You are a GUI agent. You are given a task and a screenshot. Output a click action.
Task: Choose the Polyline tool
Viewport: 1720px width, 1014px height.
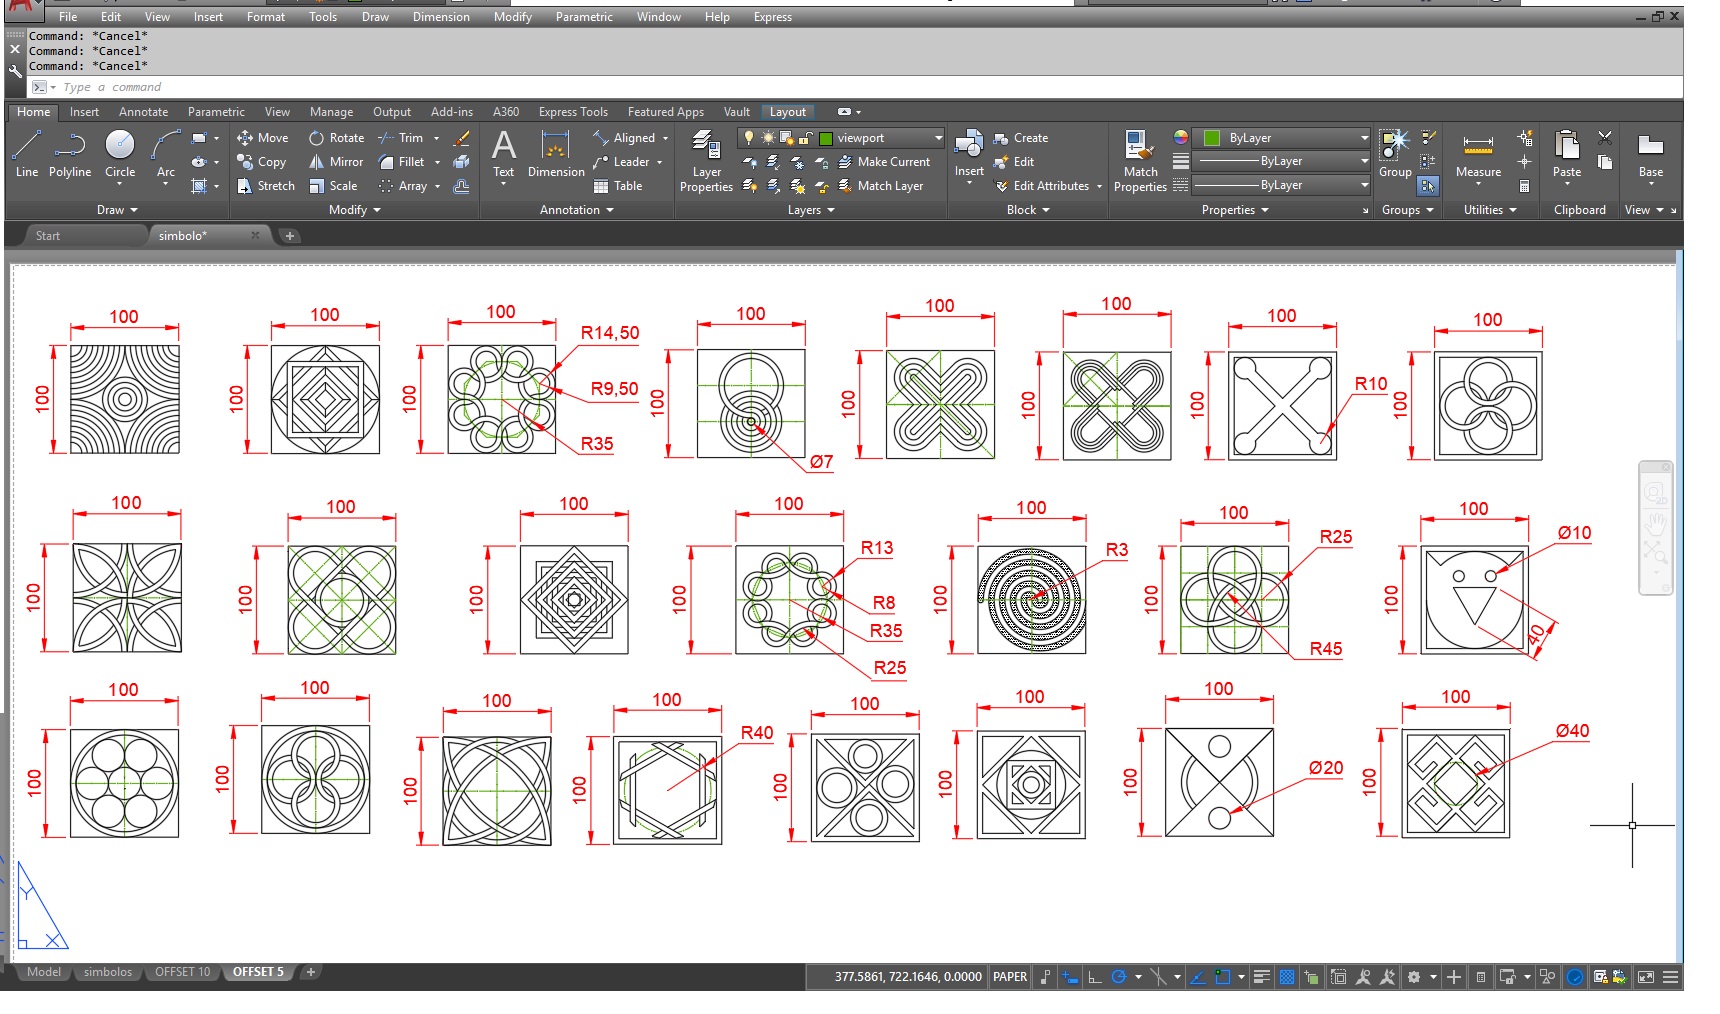[70, 152]
